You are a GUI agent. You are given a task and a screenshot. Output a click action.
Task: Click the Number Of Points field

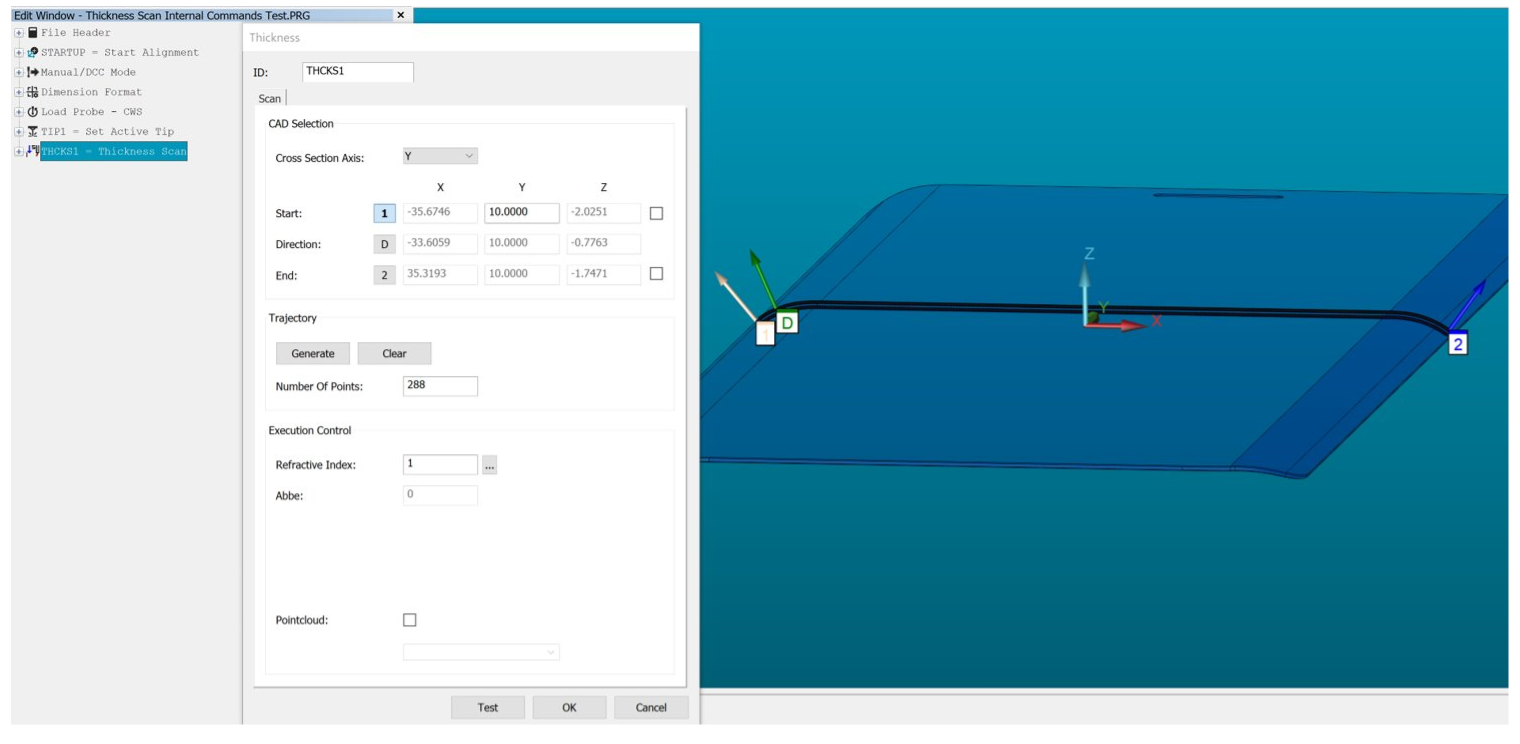point(441,385)
